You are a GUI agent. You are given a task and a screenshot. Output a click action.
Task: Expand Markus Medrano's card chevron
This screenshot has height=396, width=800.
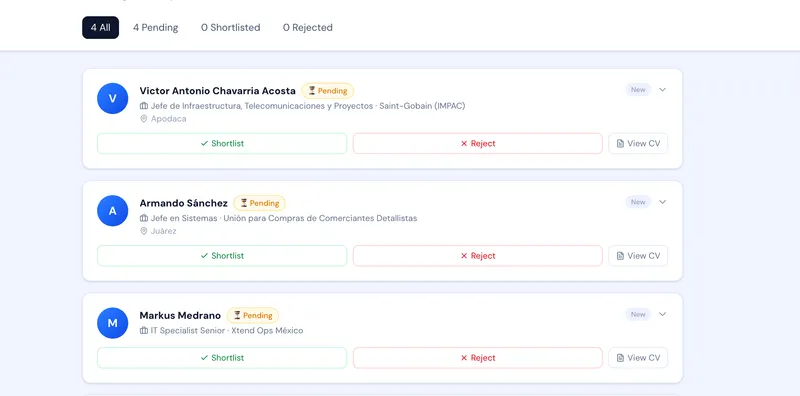(x=662, y=314)
